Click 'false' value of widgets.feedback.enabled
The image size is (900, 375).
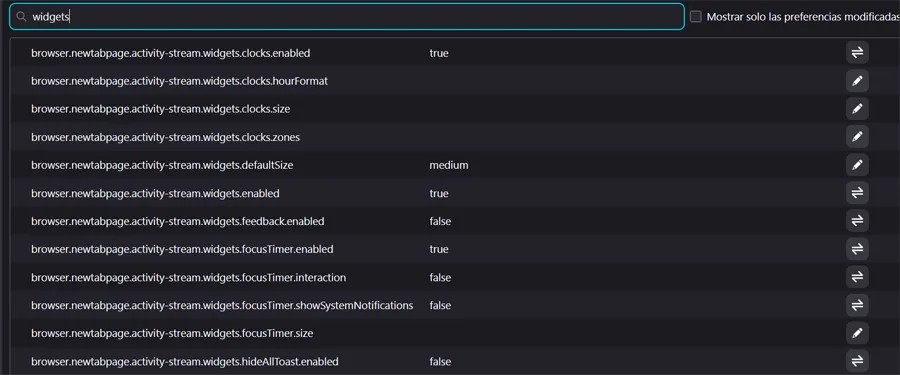[x=440, y=221]
